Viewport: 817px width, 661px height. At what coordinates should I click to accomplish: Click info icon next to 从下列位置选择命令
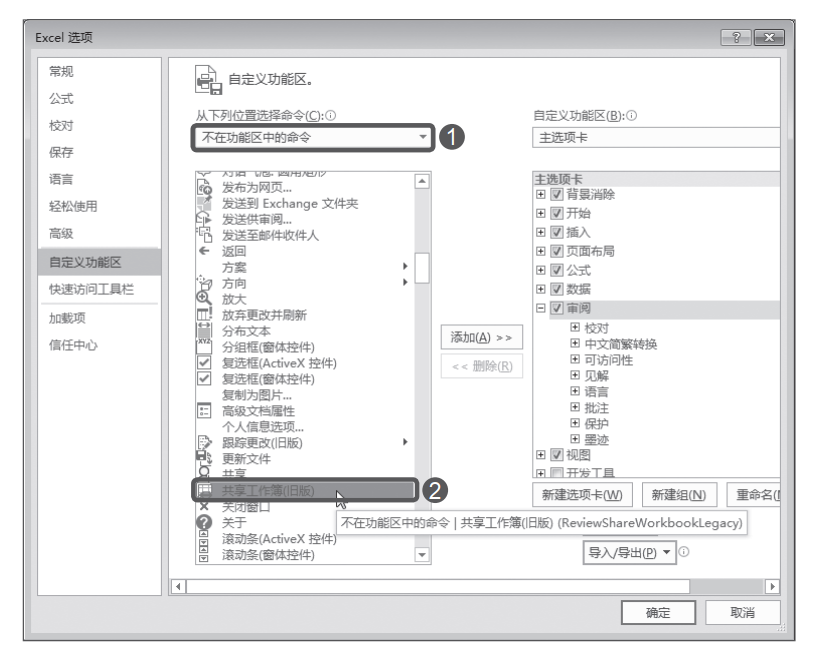[x=330, y=115]
